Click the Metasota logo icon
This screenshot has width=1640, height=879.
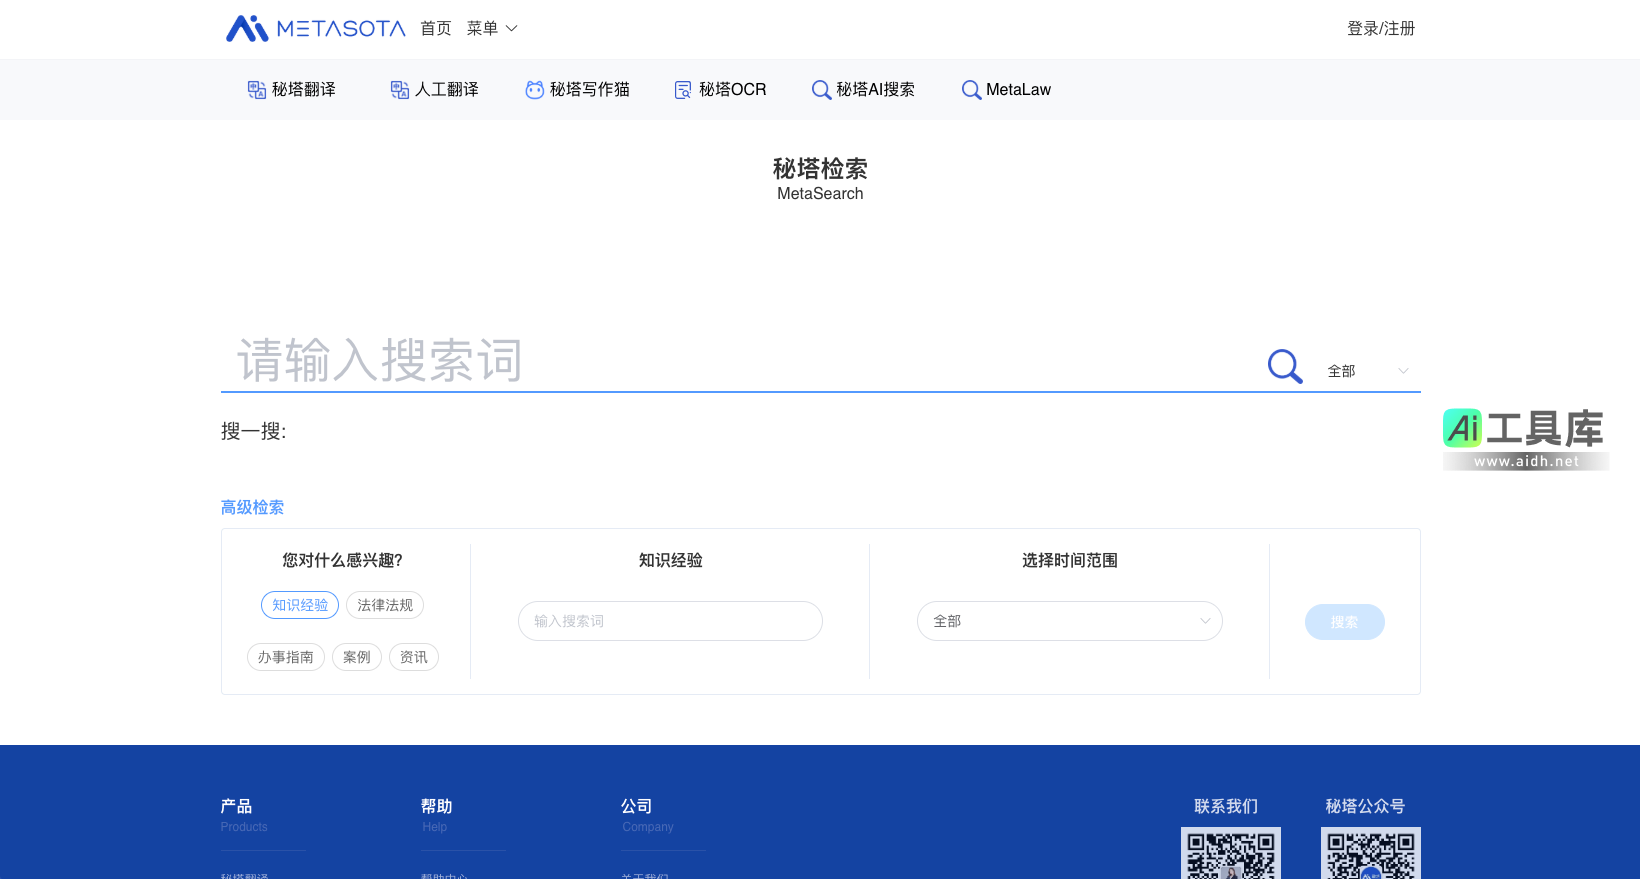click(x=247, y=29)
